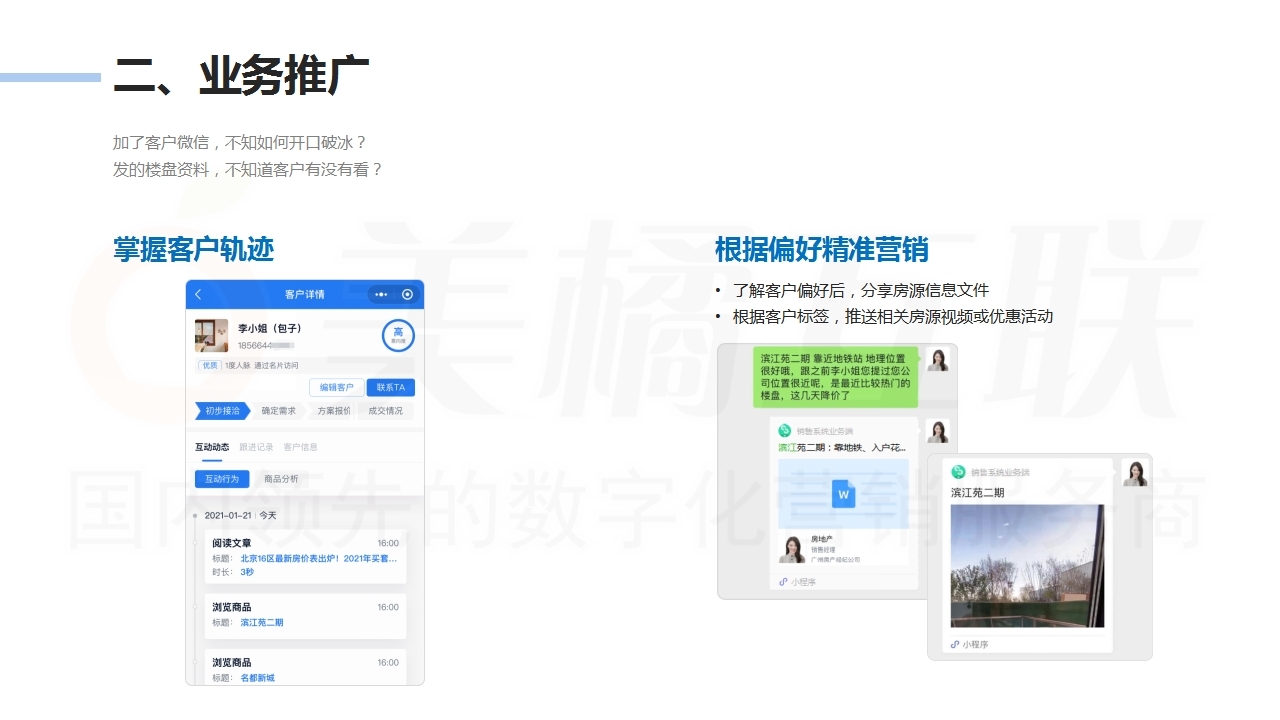Select the 互动行为 filter pill
Image resolution: width=1280 pixels, height=720 pixels.
click(222, 479)
